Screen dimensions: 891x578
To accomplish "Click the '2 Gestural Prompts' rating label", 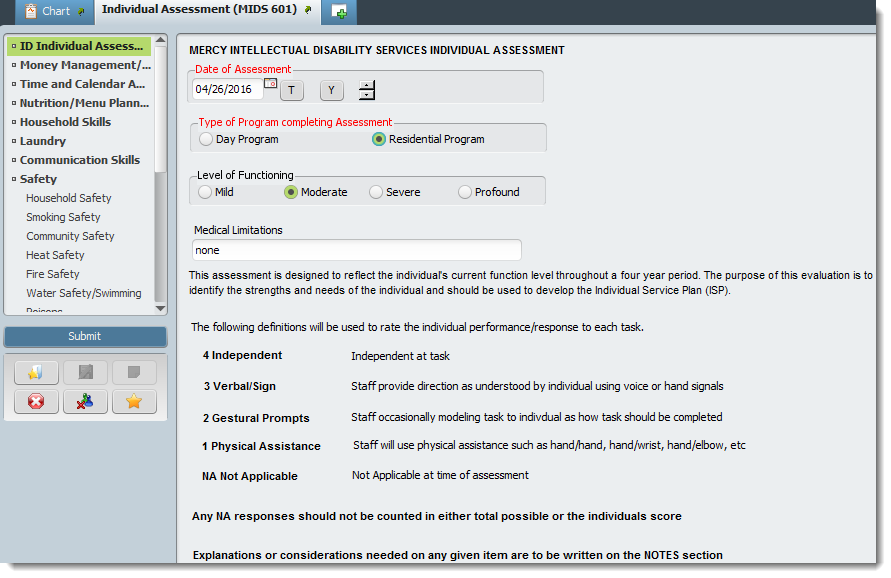I will click(x=256, y=418).
